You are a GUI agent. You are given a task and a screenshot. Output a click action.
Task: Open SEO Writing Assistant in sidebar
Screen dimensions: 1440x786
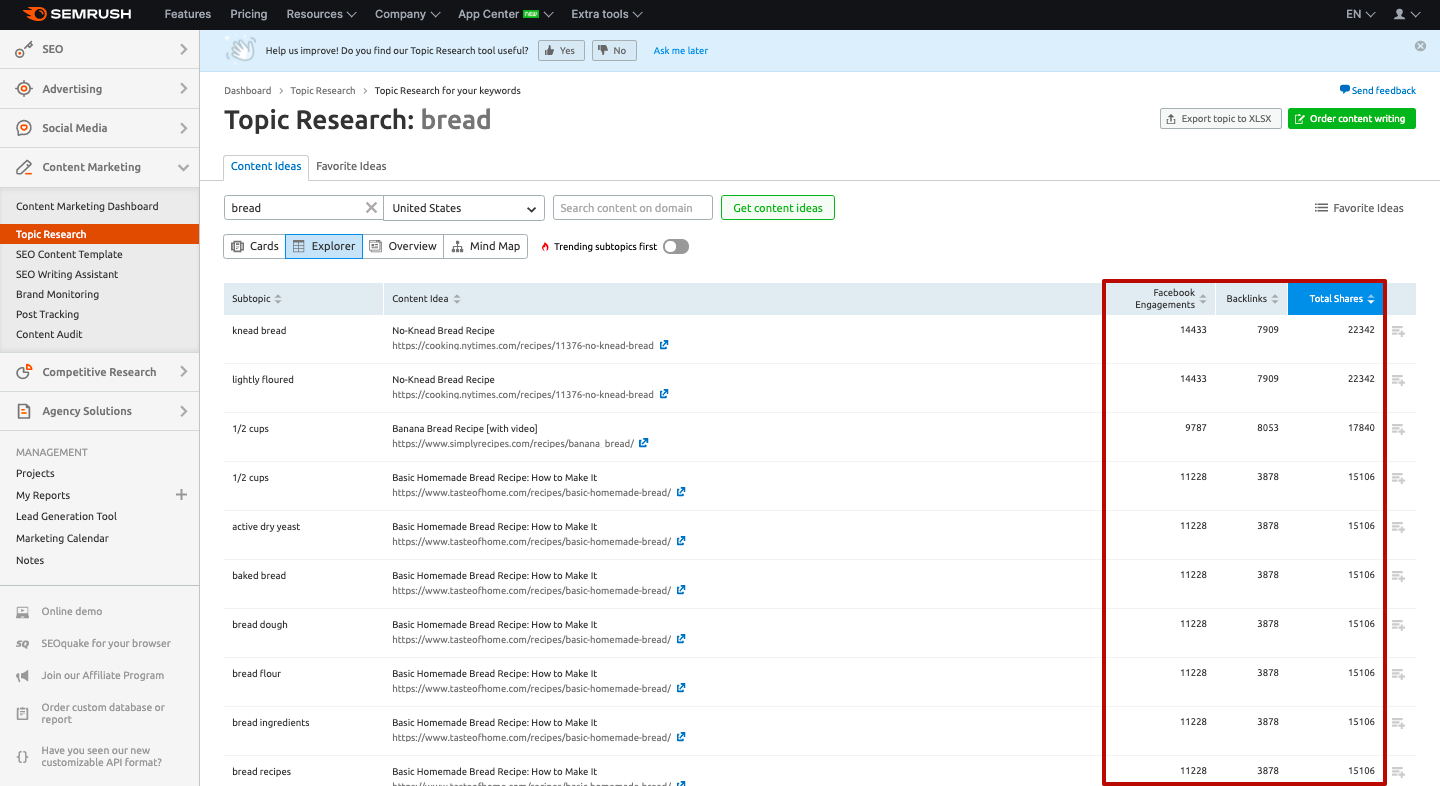(67, 274)
